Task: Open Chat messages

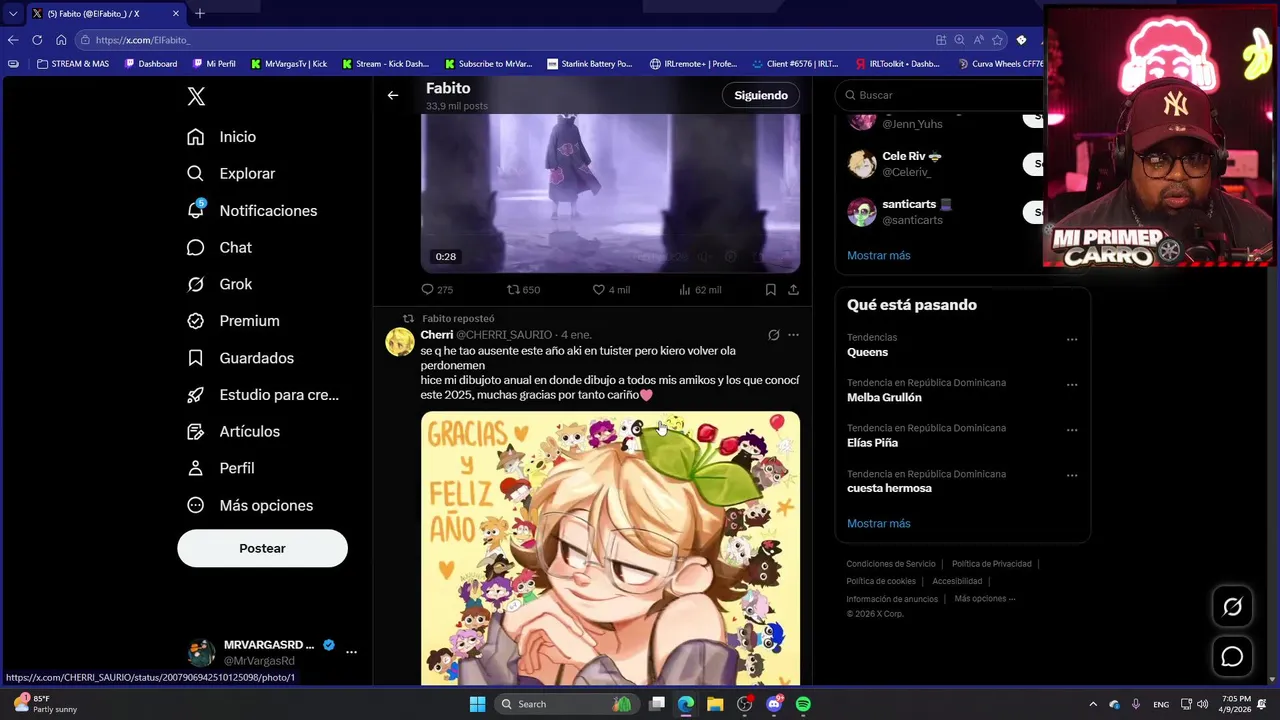Action: 220,248
